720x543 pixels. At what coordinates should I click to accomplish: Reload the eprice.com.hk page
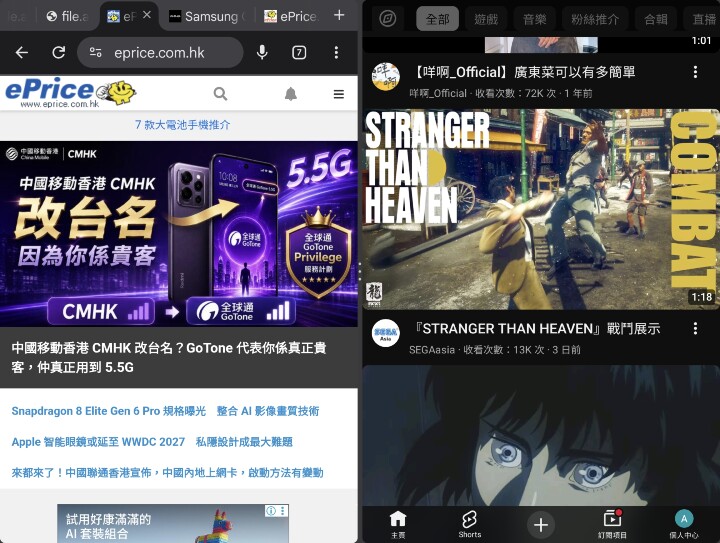58,52
